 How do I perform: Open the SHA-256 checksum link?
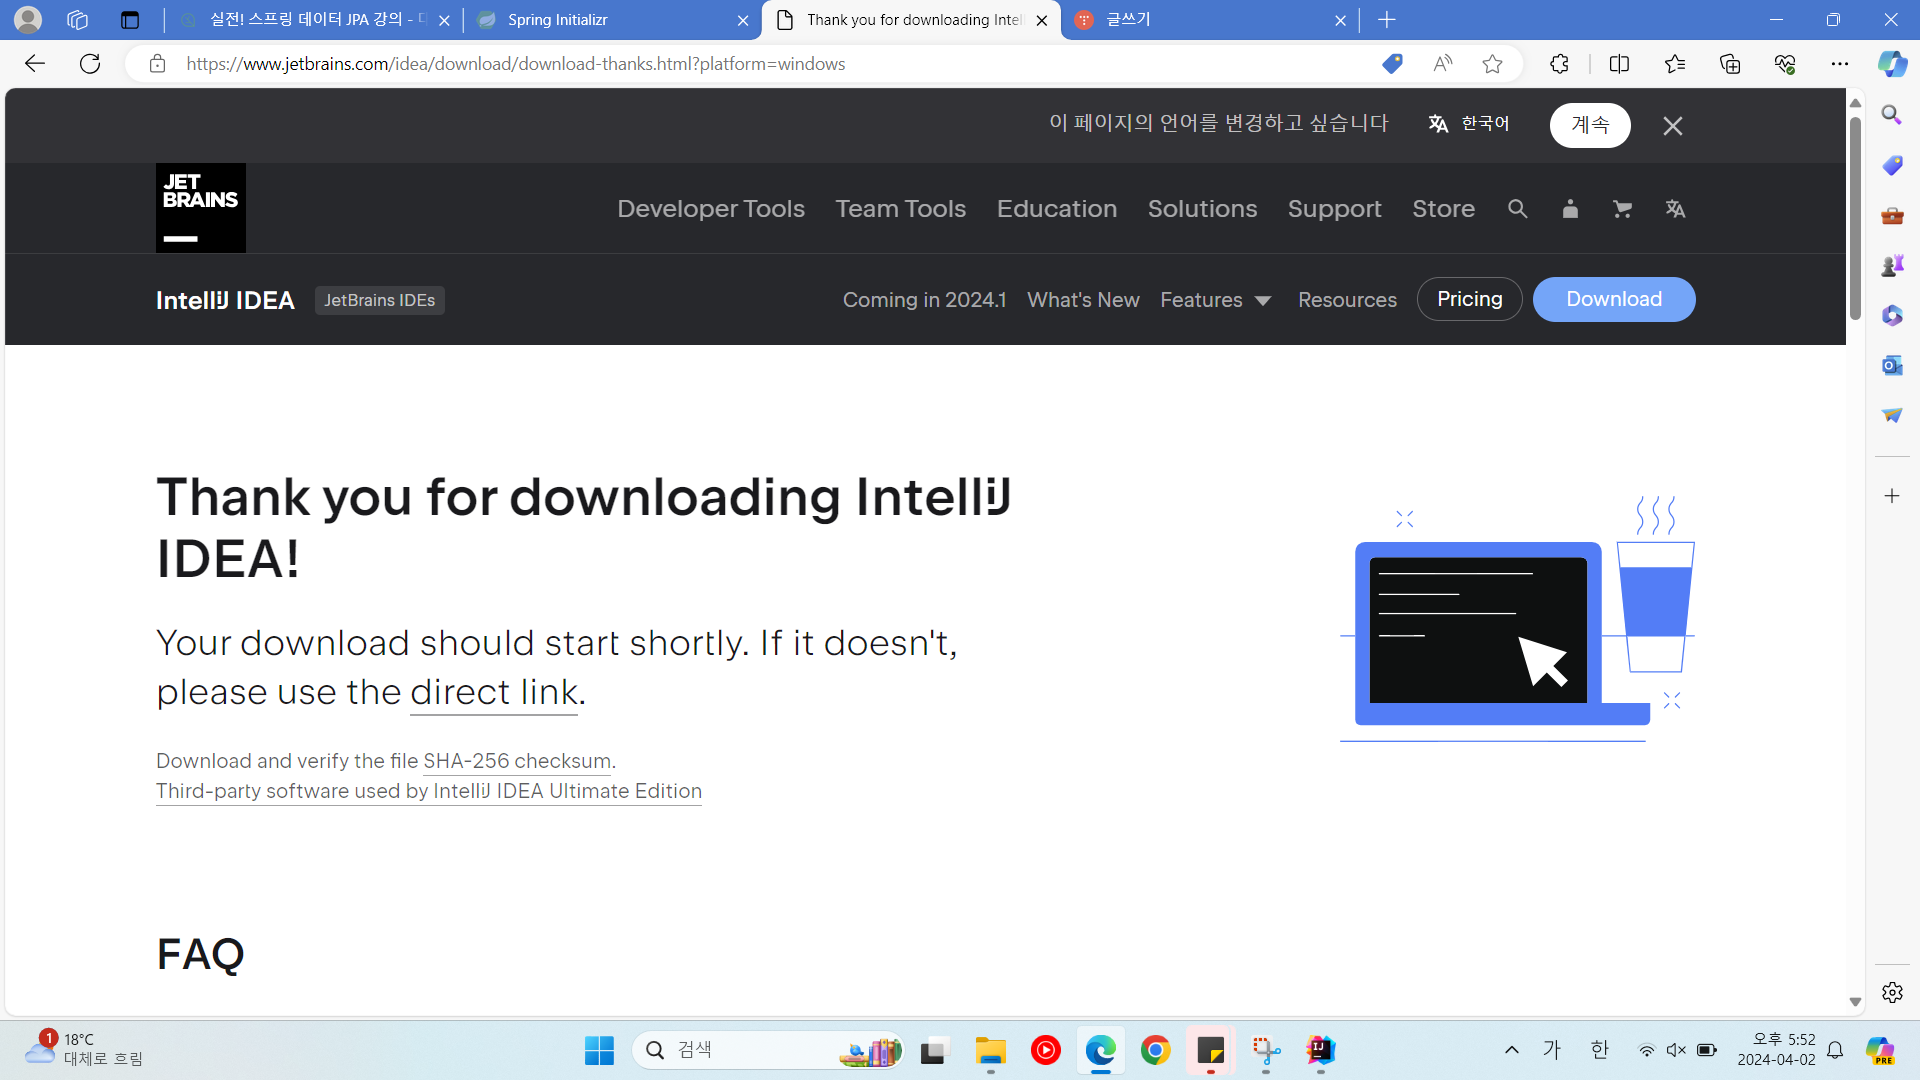(516, 761)
